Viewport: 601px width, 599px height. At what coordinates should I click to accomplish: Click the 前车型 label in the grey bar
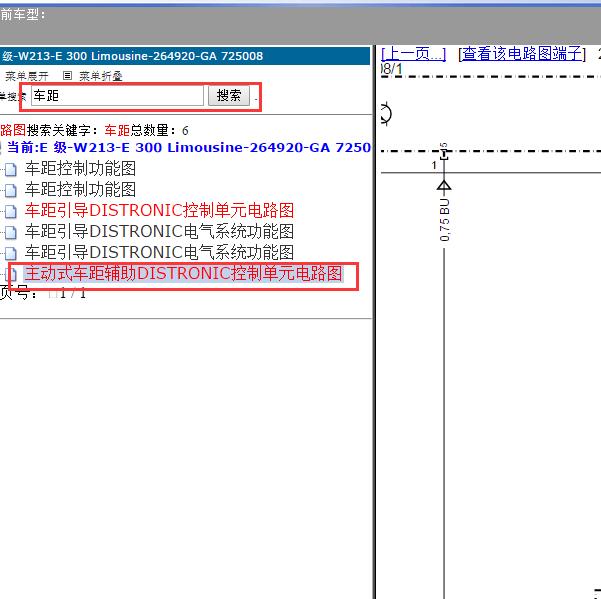tap(23, 15)
